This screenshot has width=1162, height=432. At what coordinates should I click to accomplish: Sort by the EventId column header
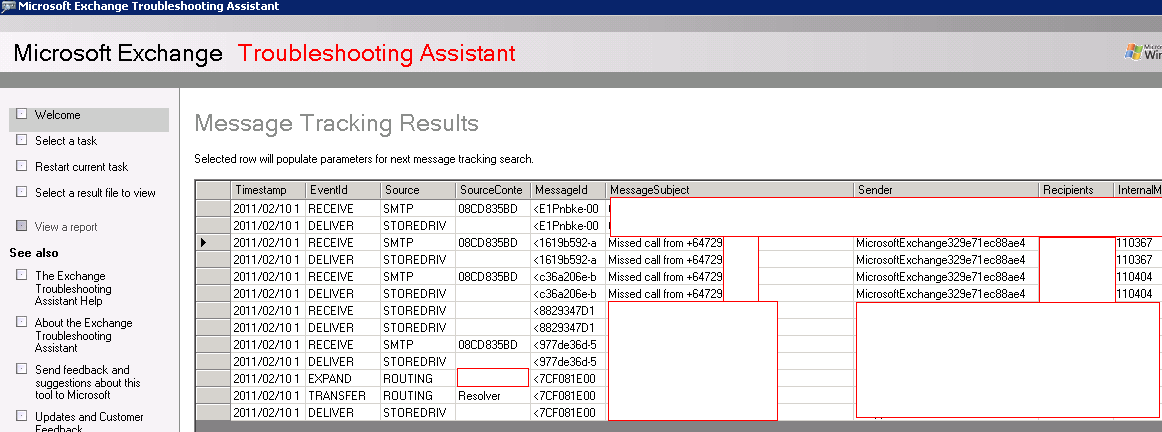pos(343,190)
